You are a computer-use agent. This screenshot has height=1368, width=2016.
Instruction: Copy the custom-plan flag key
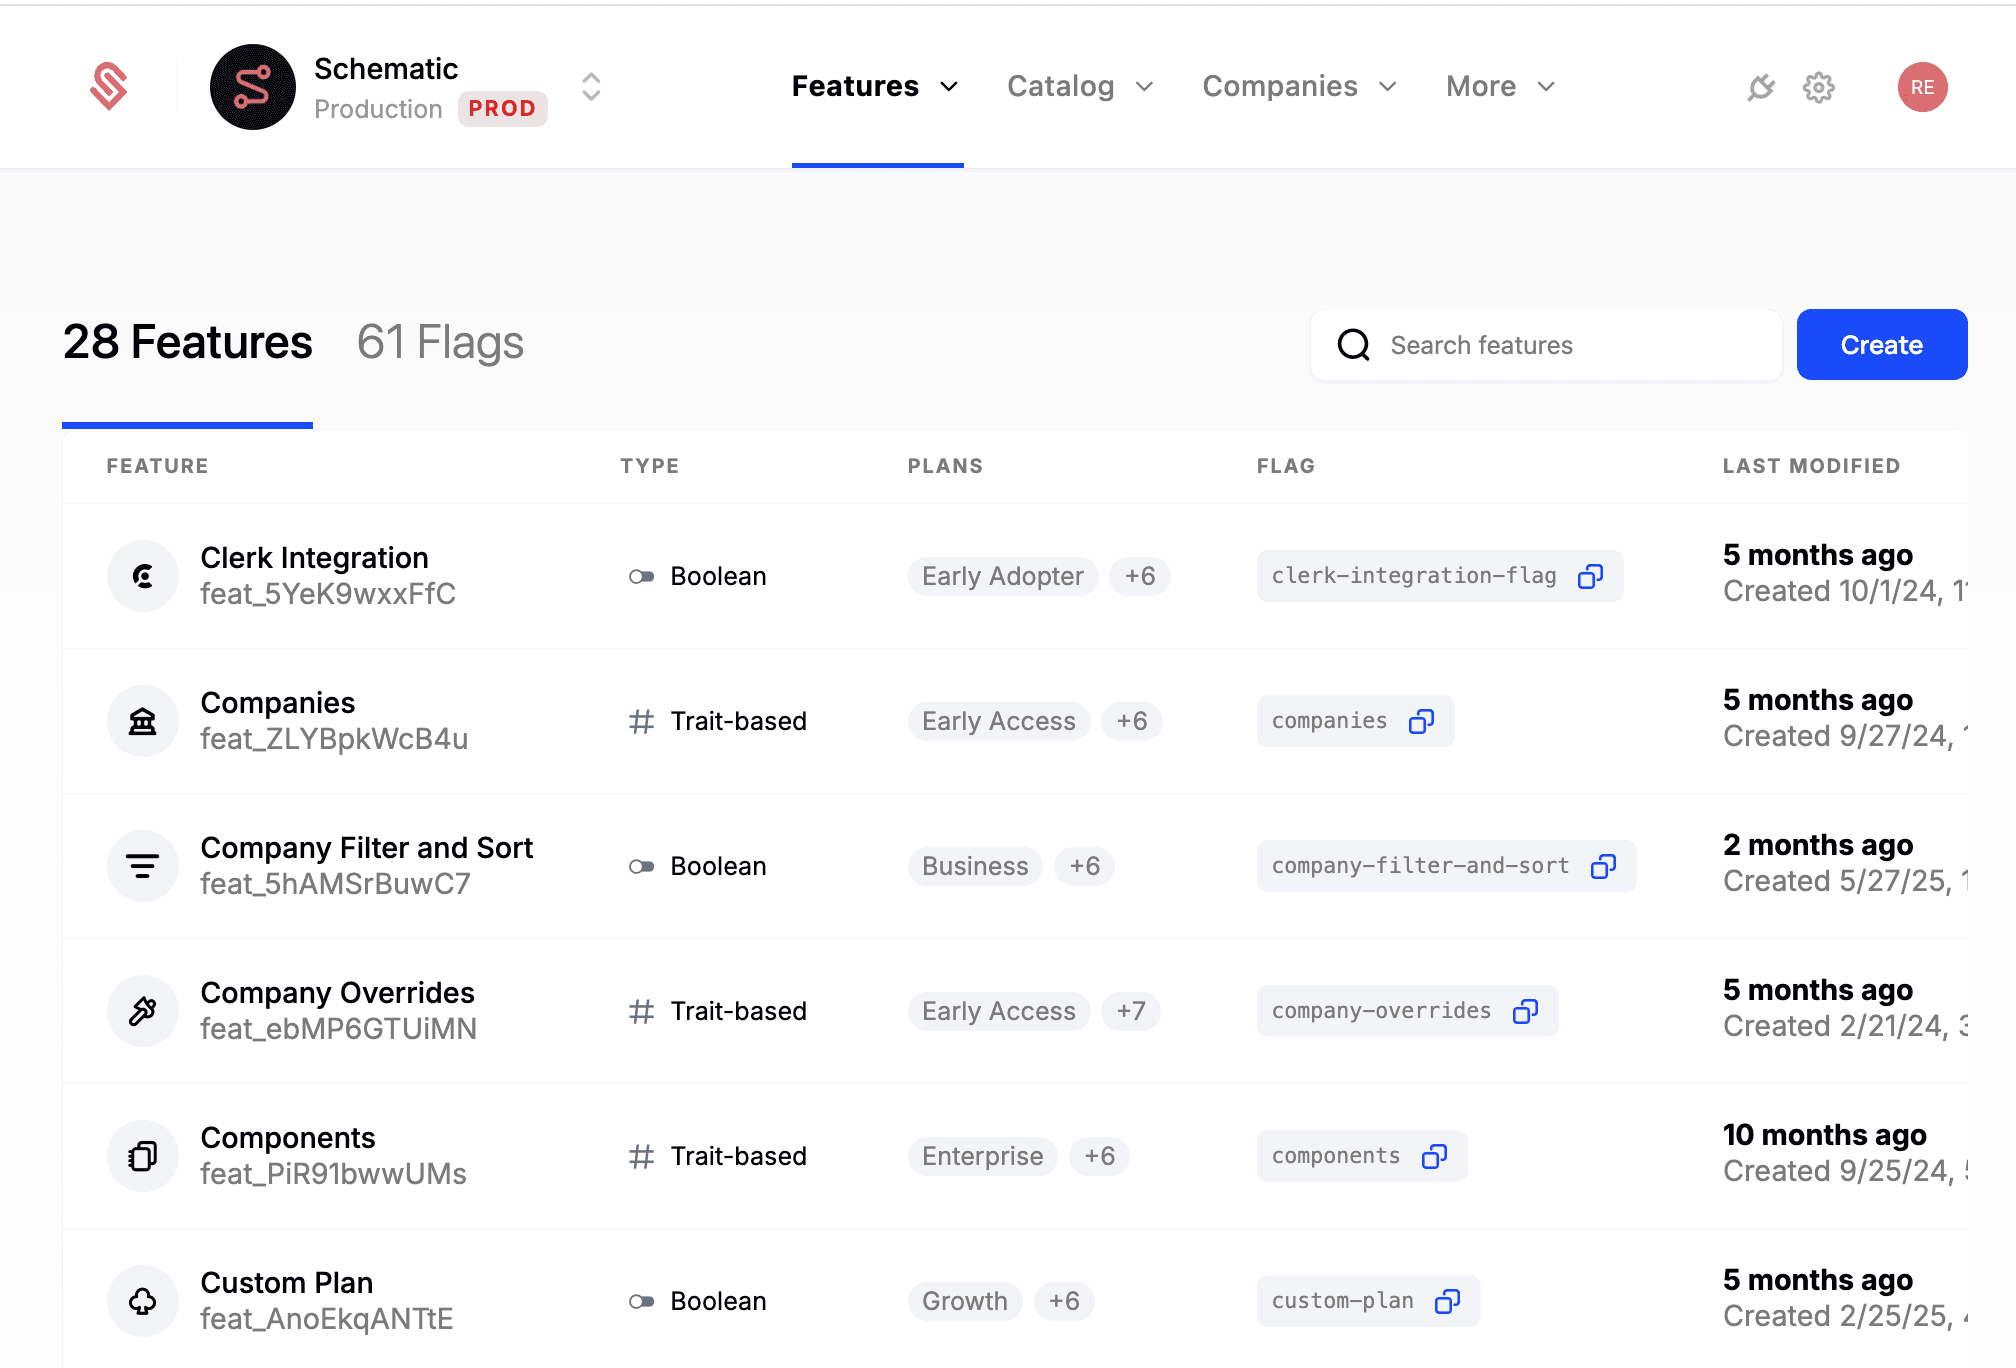1447,1301
